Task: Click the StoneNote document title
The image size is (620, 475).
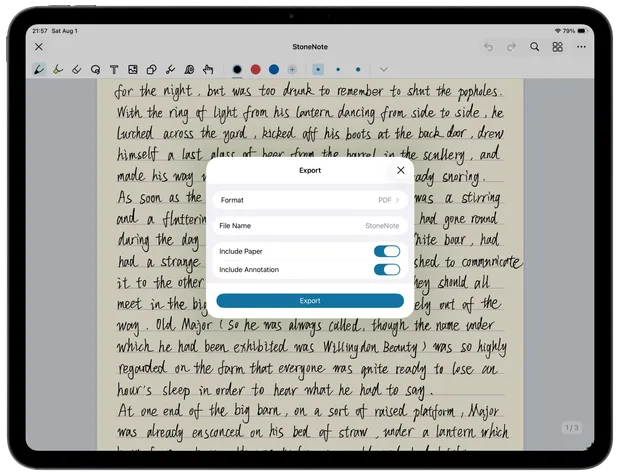Action: coord(310,47)
